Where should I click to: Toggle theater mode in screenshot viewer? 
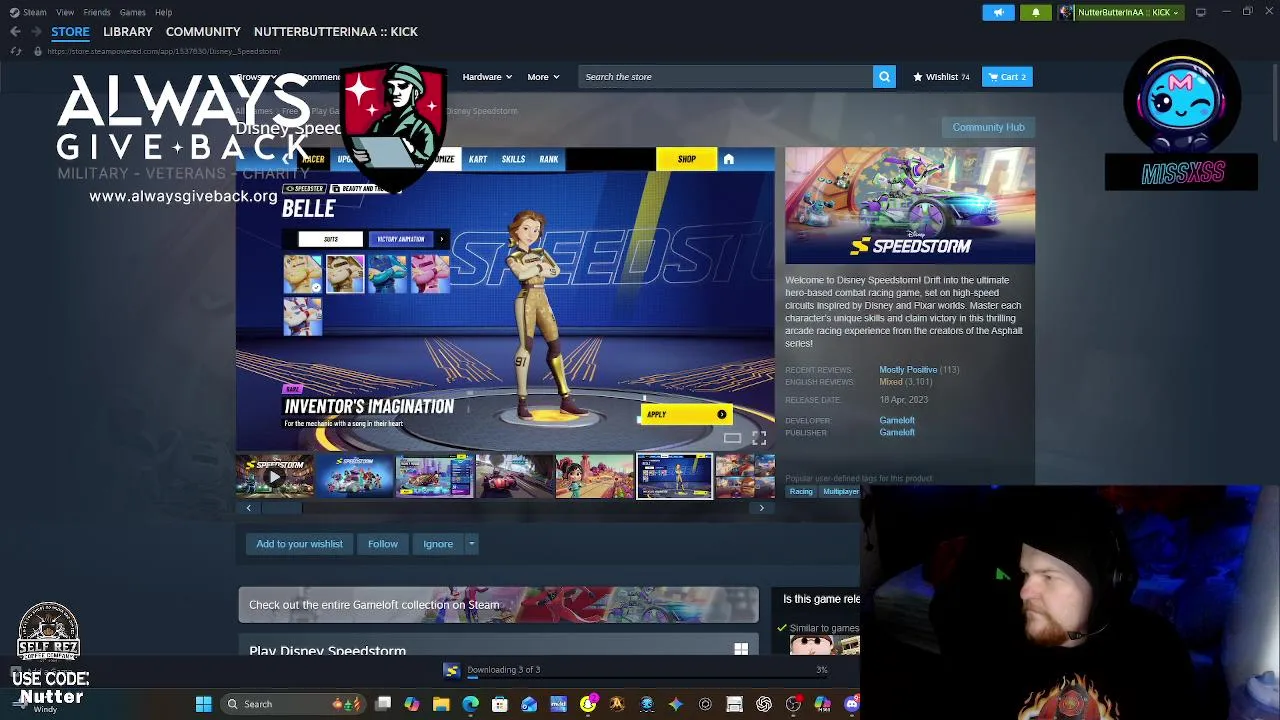pos(733,438)
